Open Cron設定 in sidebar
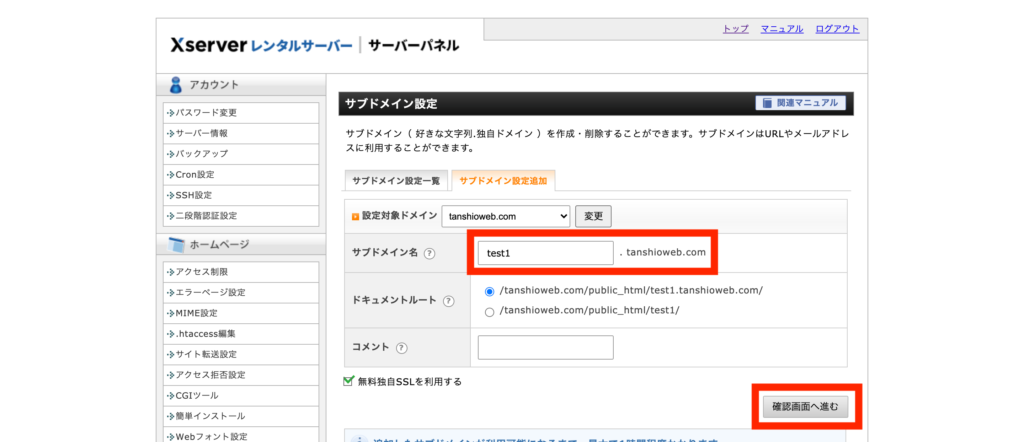The width and height of the screenshot is (1024, 442). (x=241, y=174)
